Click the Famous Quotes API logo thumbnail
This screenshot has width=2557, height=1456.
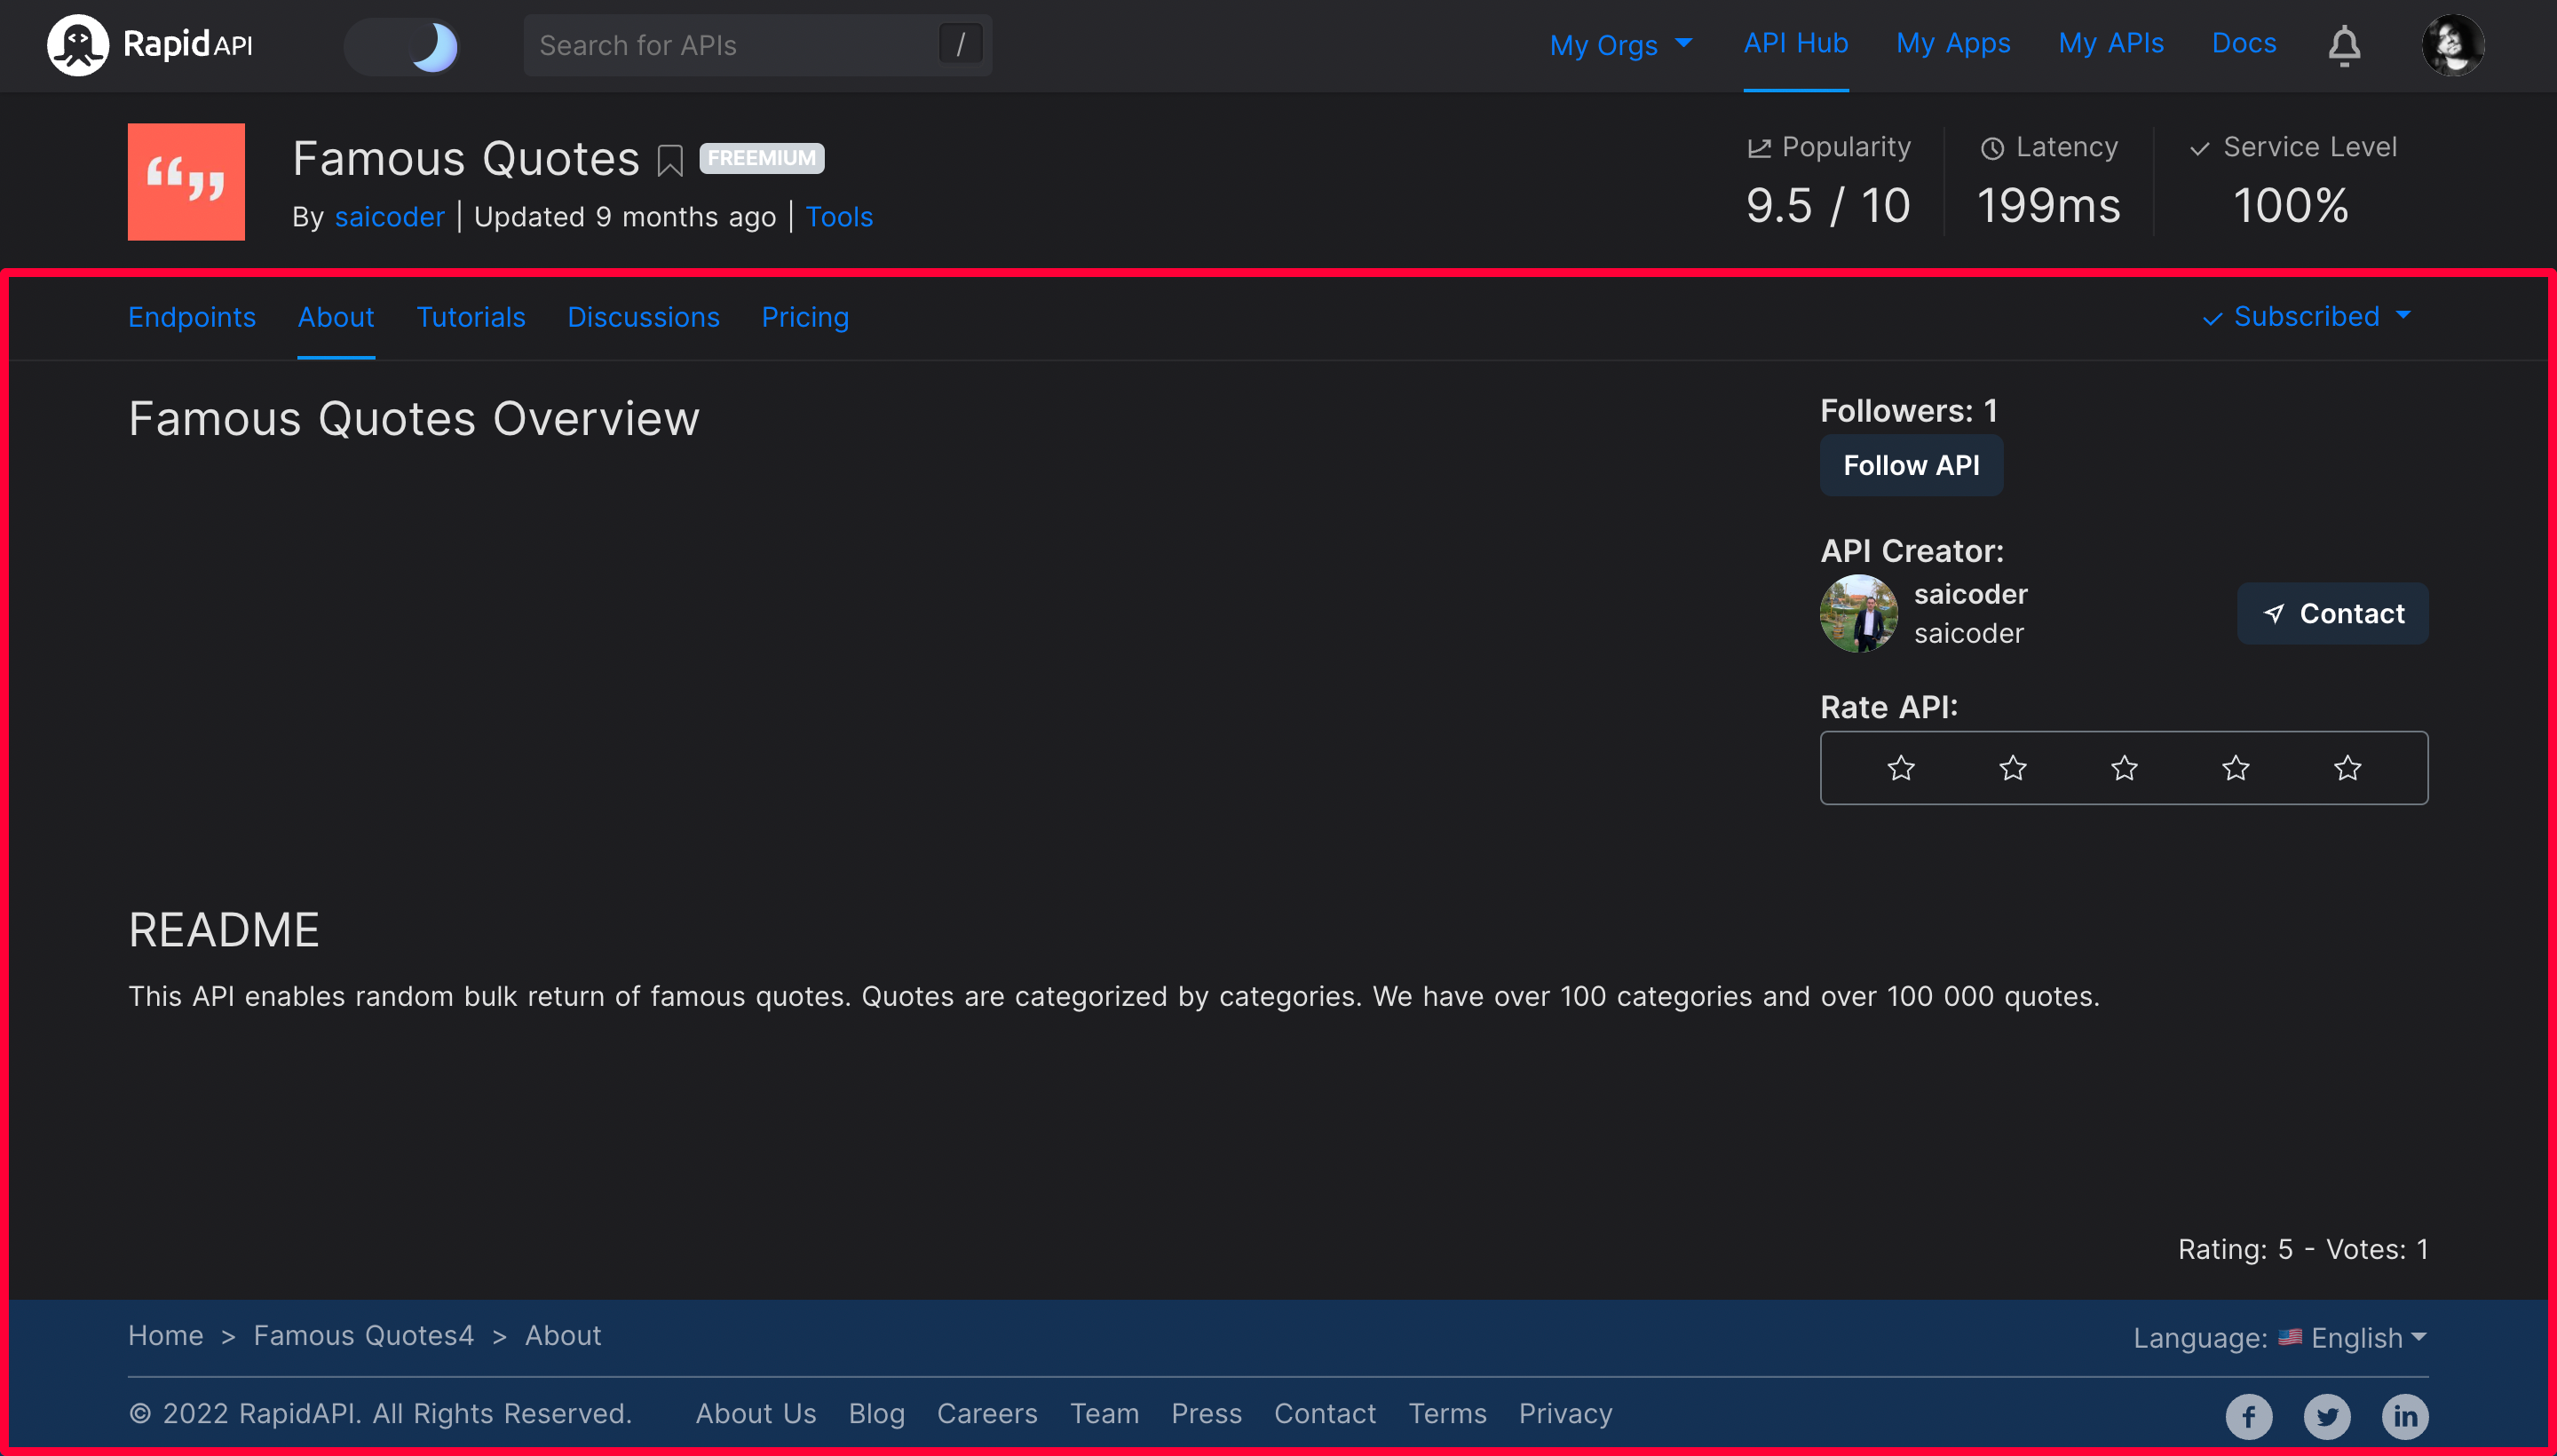point(186,182)
